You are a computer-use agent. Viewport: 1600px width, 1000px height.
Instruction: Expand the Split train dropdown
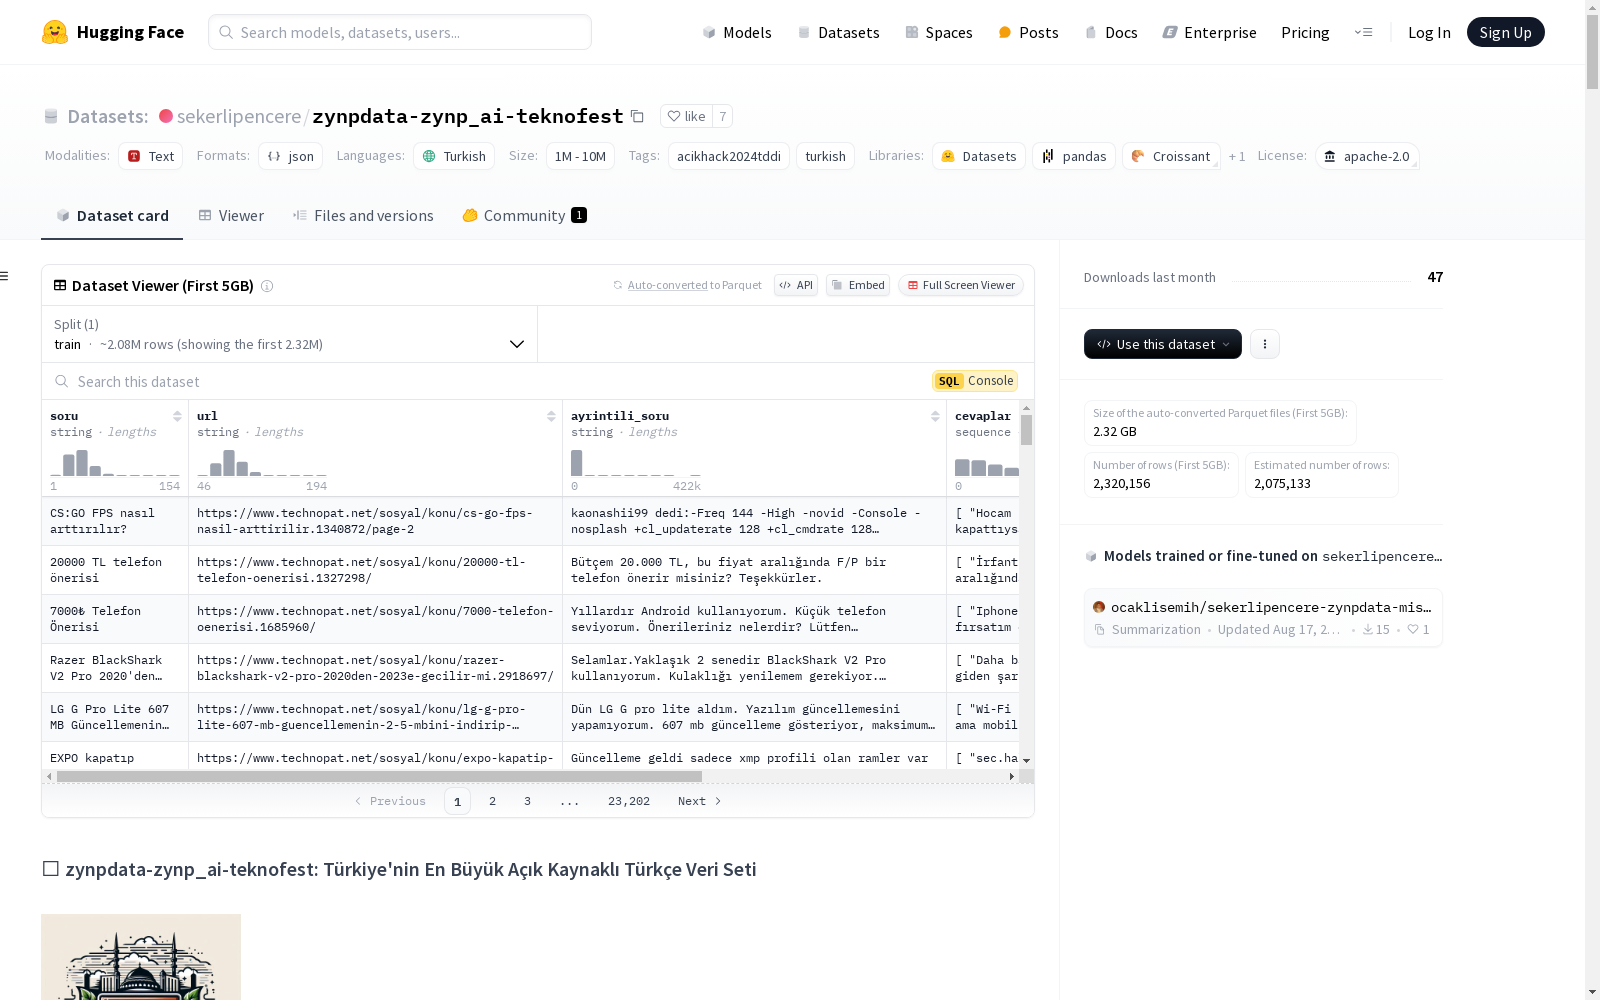click(290, 334)
